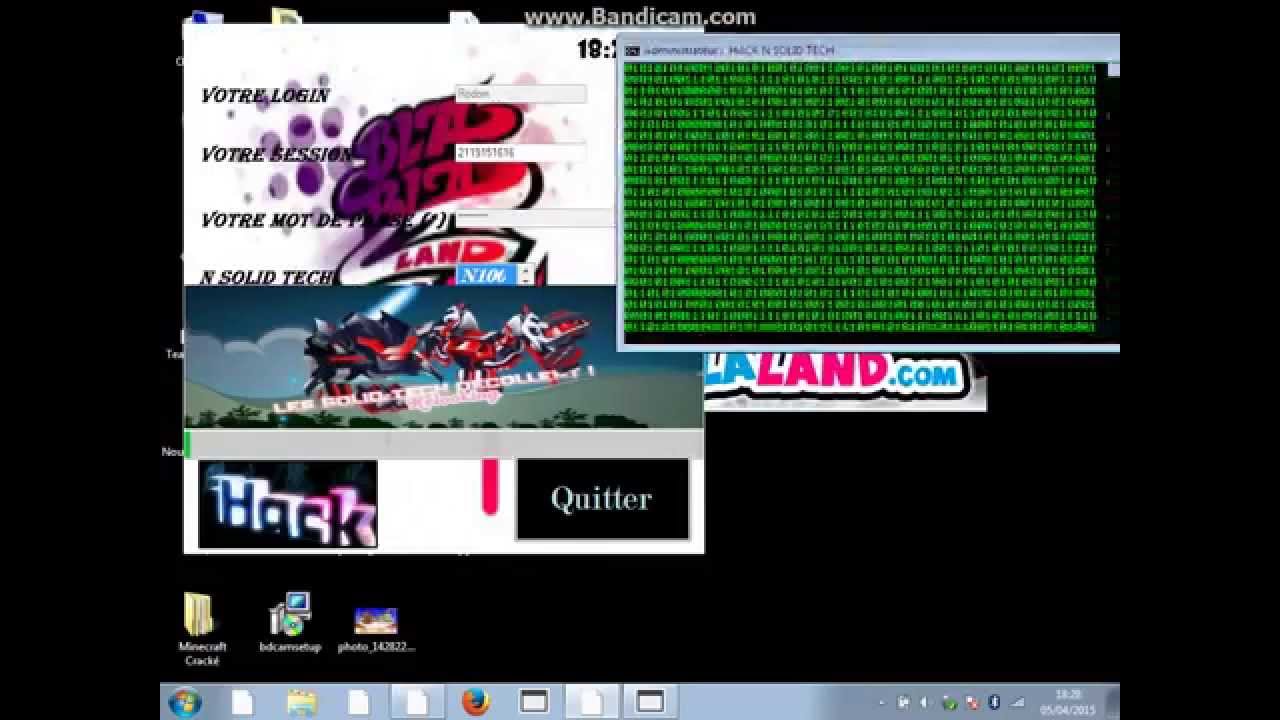Open the Windows Start menu orb
Viewport: 1280px width, 720px height.
tap(185, 703)
